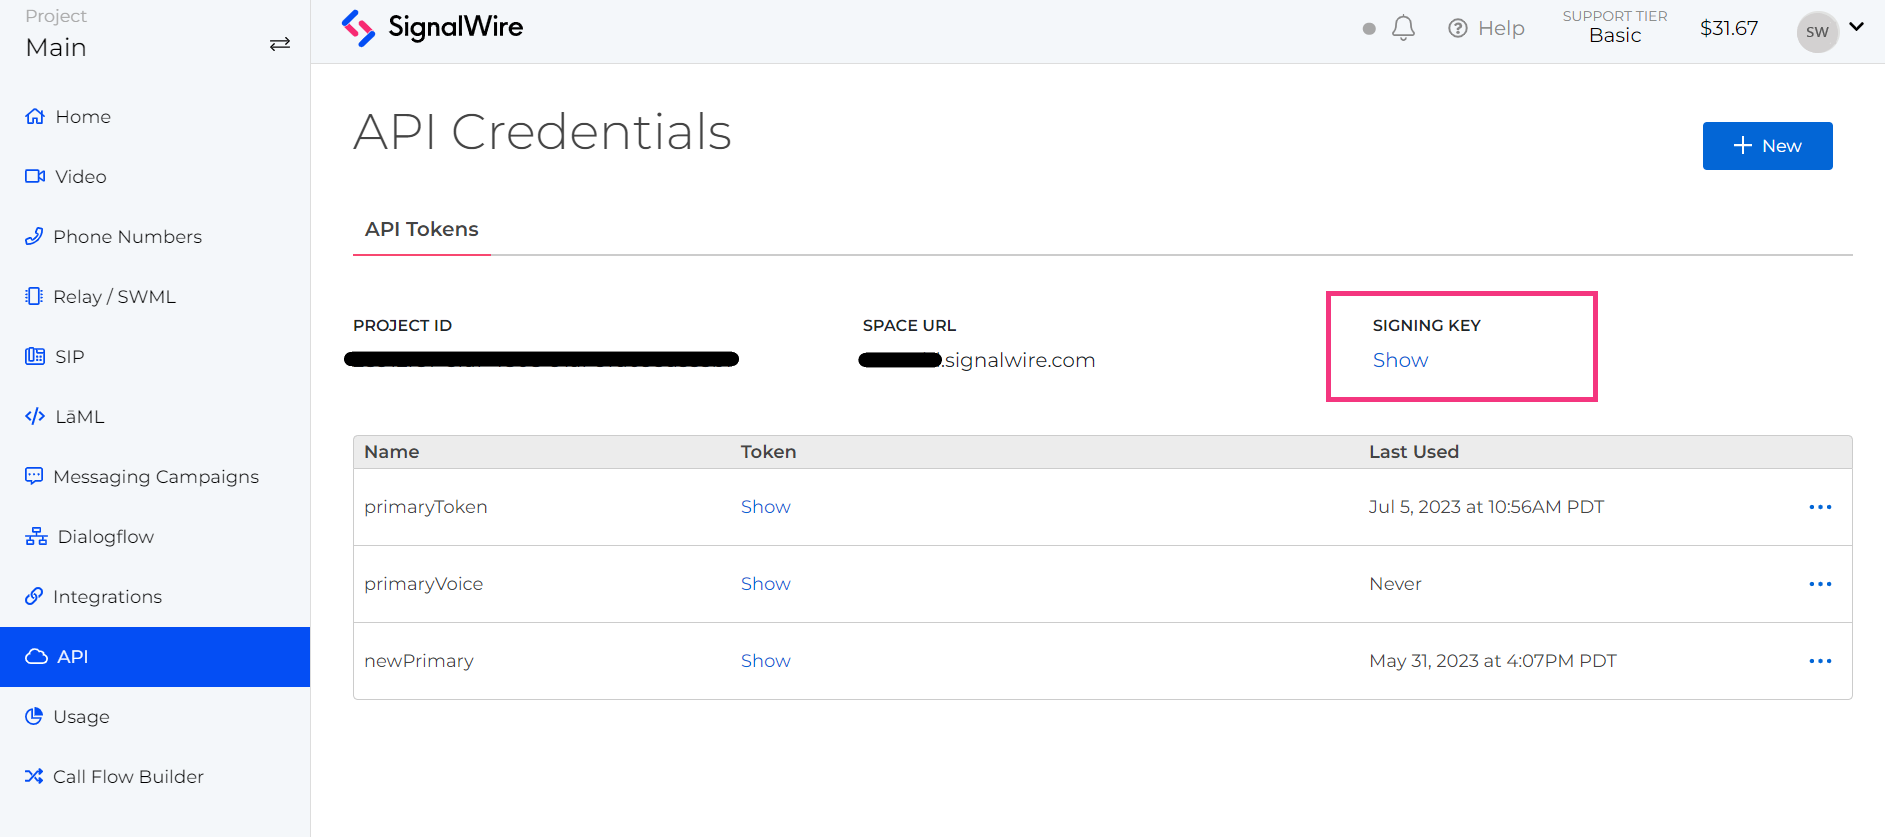The image size is (1885, 837).
Task: Switch to the API Tokens tab
Action: pos(421,229)
